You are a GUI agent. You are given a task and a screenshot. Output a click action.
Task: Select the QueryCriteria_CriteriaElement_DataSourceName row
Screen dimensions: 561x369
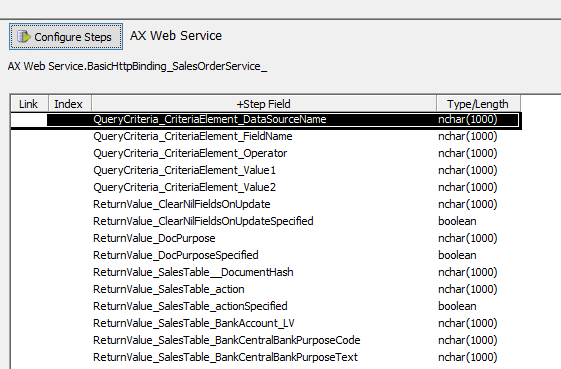(x=266, y=120)
